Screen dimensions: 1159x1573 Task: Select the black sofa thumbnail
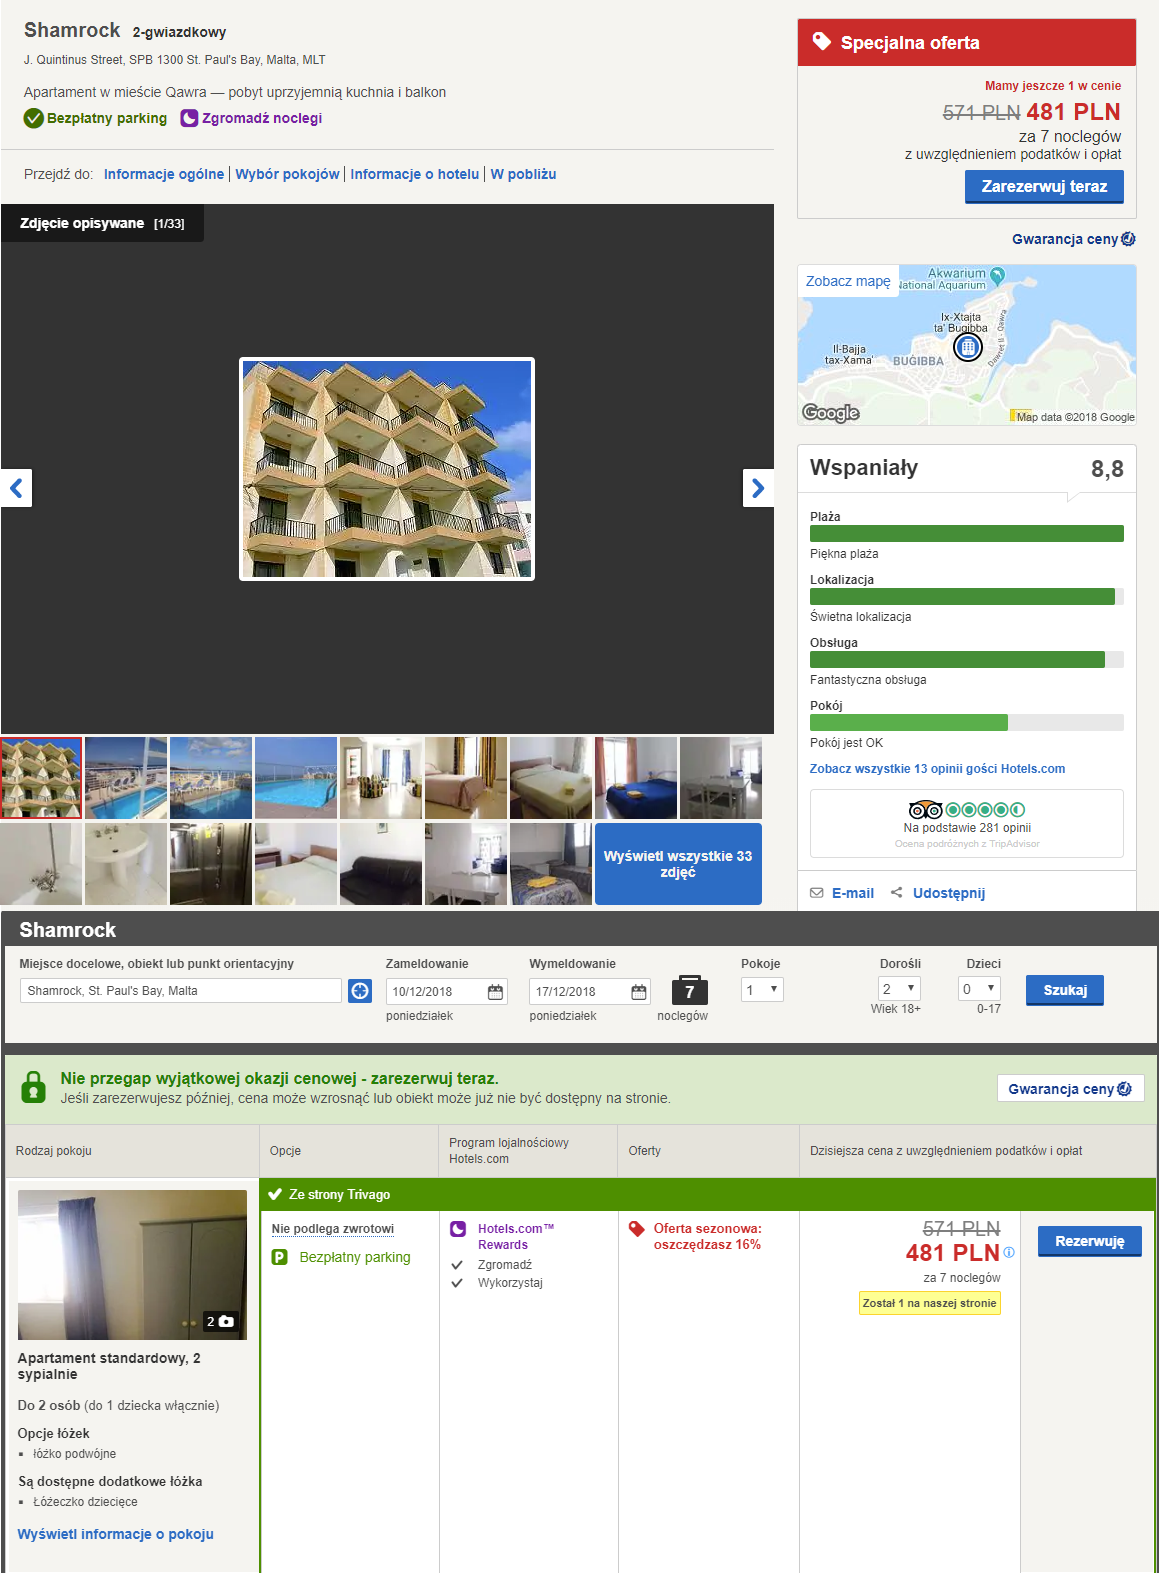[x=381, y=864]
